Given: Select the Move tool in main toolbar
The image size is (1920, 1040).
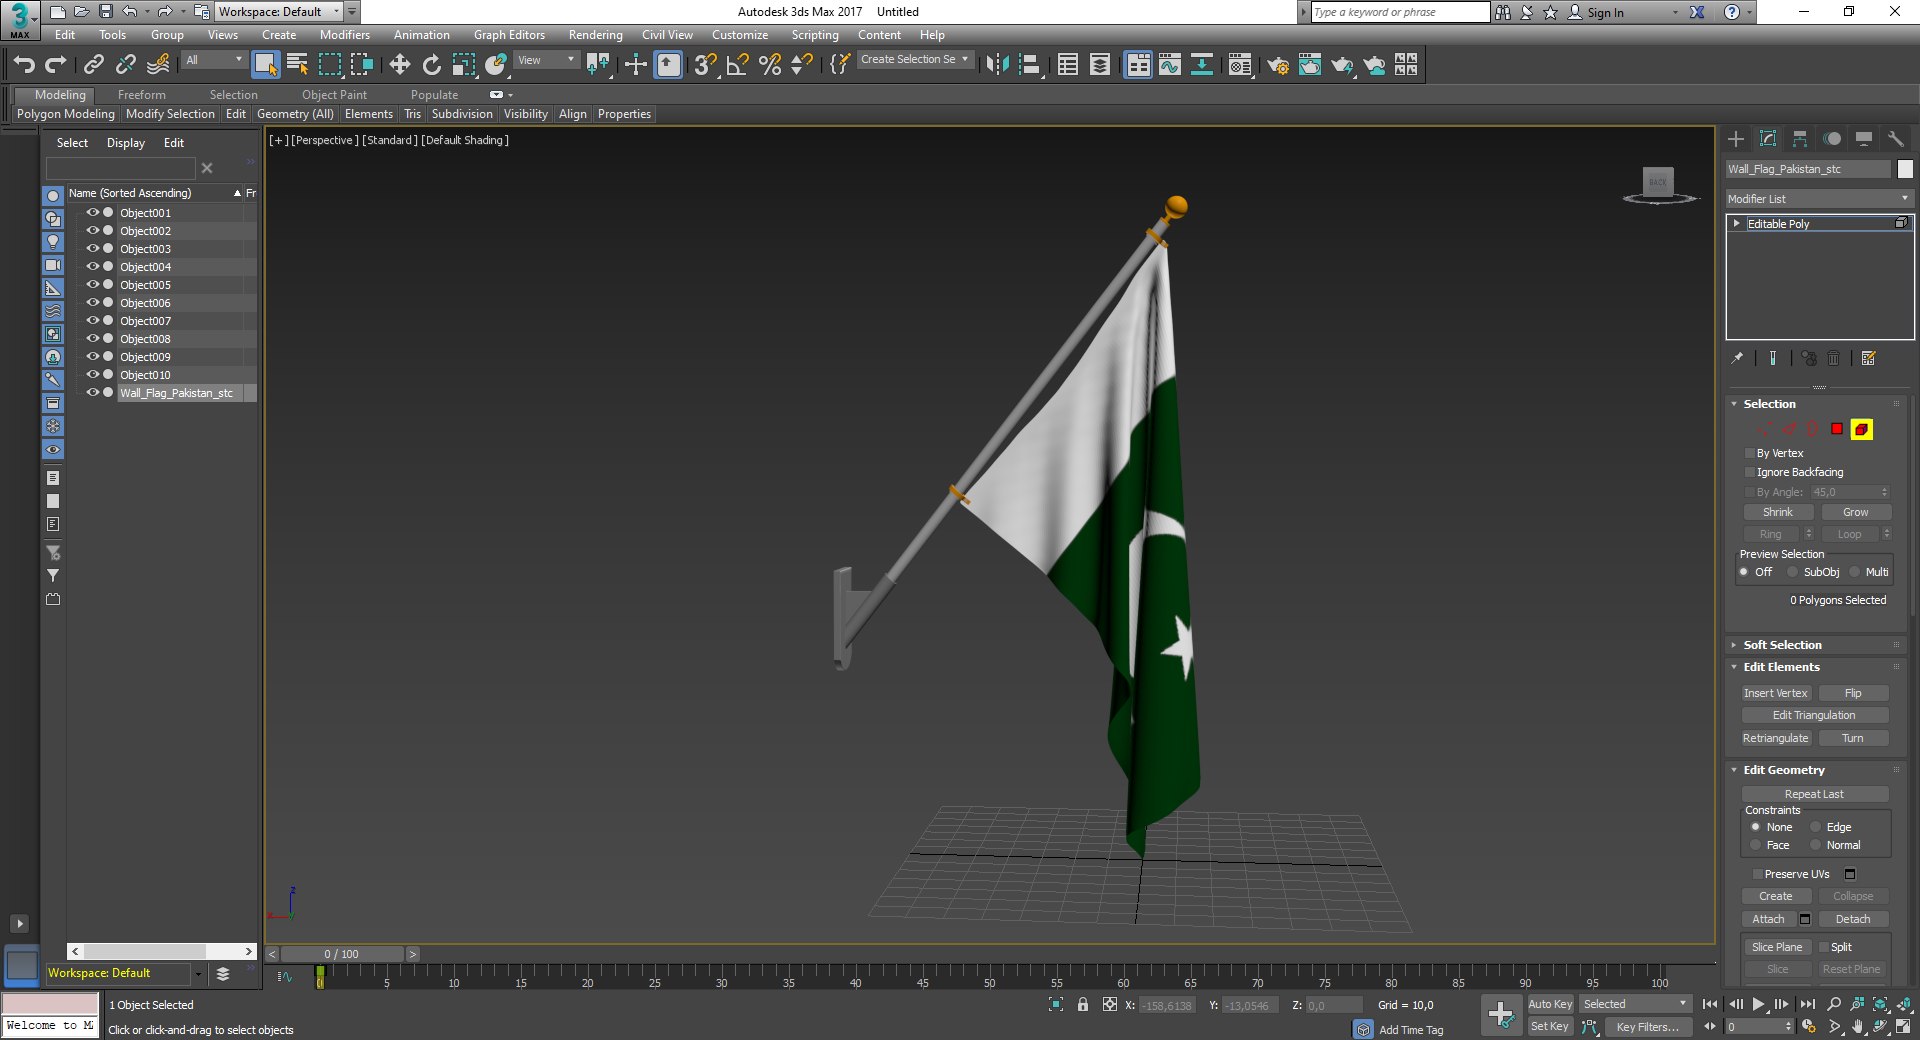Looking at the screenshot, I should click(x=399, y=65).
